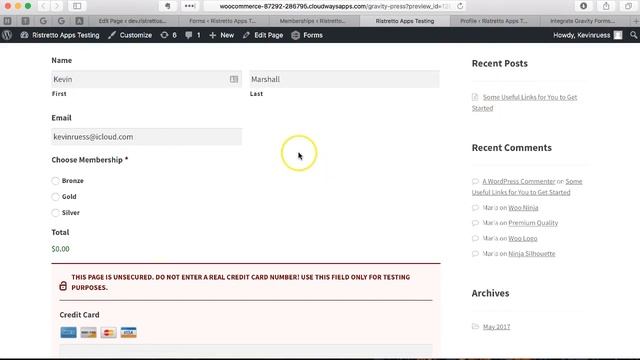Open Premium Quality comment link
The width and height of the screenshot is (640, 360).
533,223
